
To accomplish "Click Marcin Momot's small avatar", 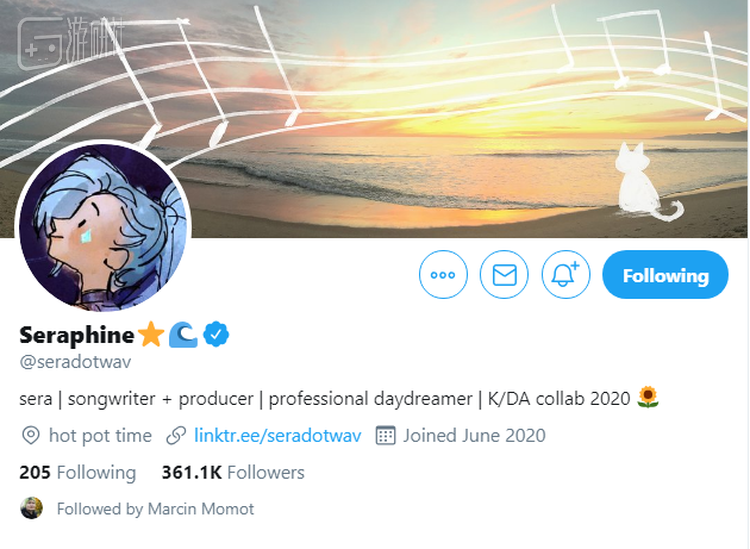I will (x=32, y=508).
